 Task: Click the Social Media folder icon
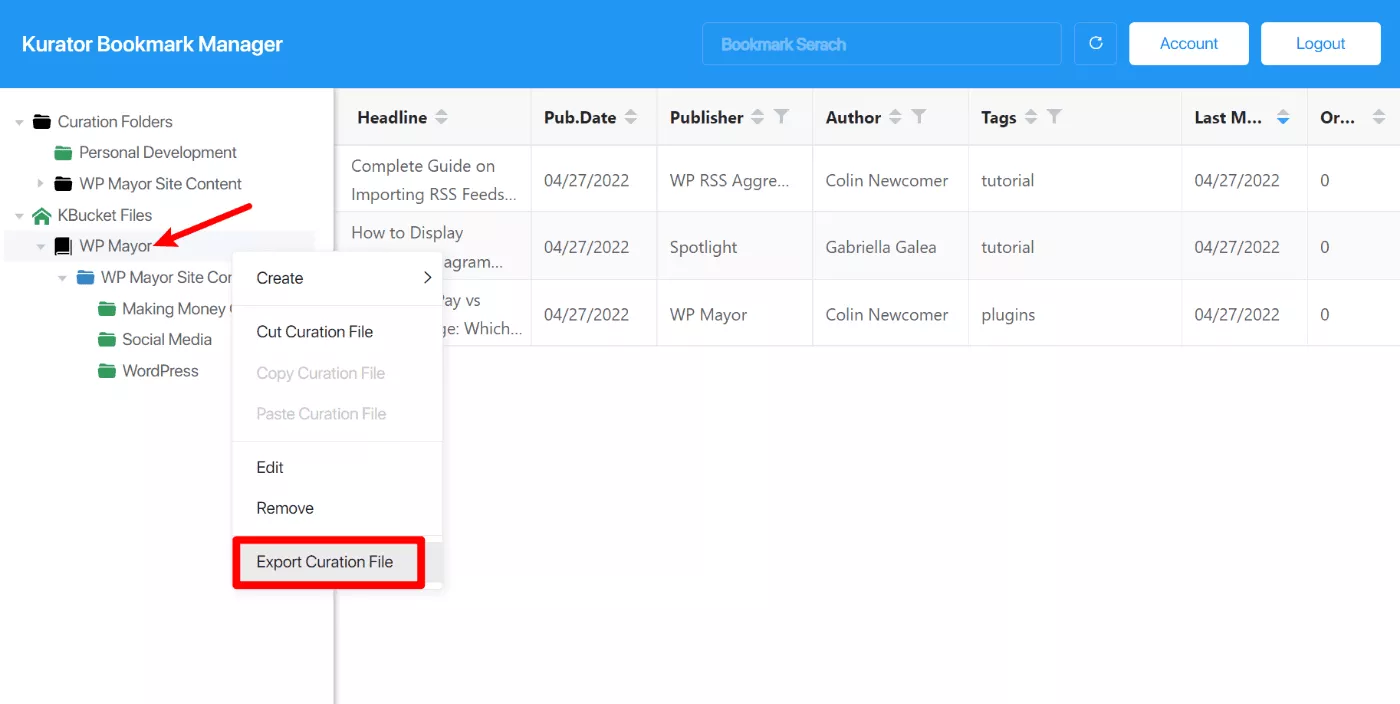[x=107, y=340]
